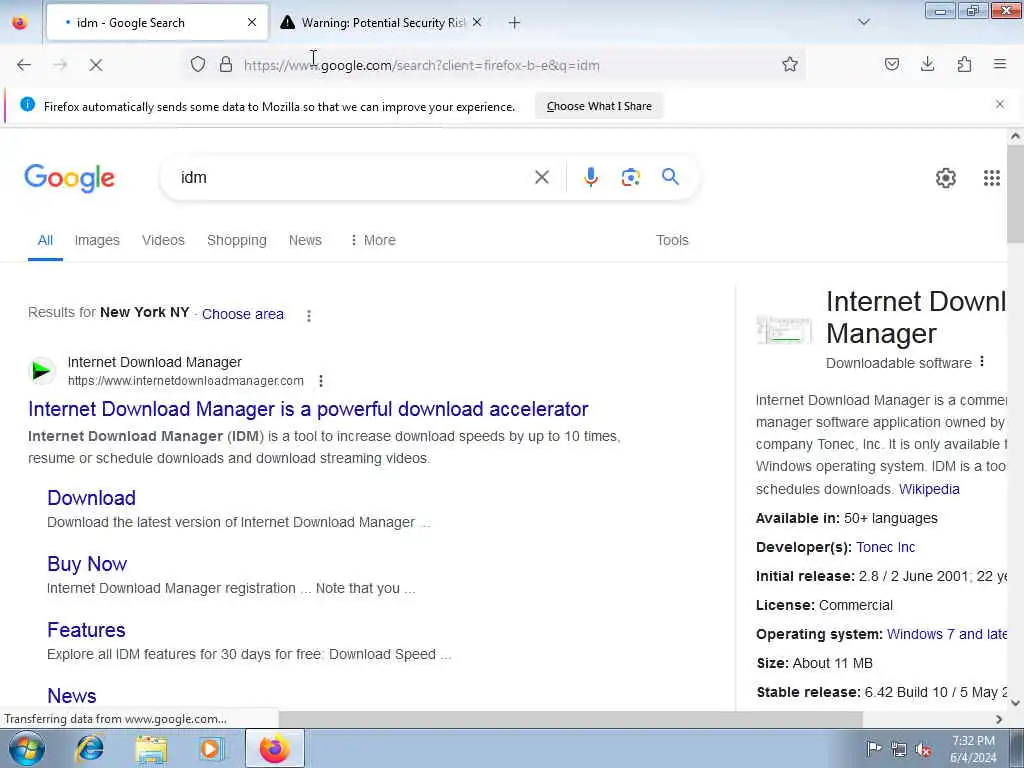Switch to the Potential Security Risk tab
The image size is (1024, 768).
click(381, 23)
